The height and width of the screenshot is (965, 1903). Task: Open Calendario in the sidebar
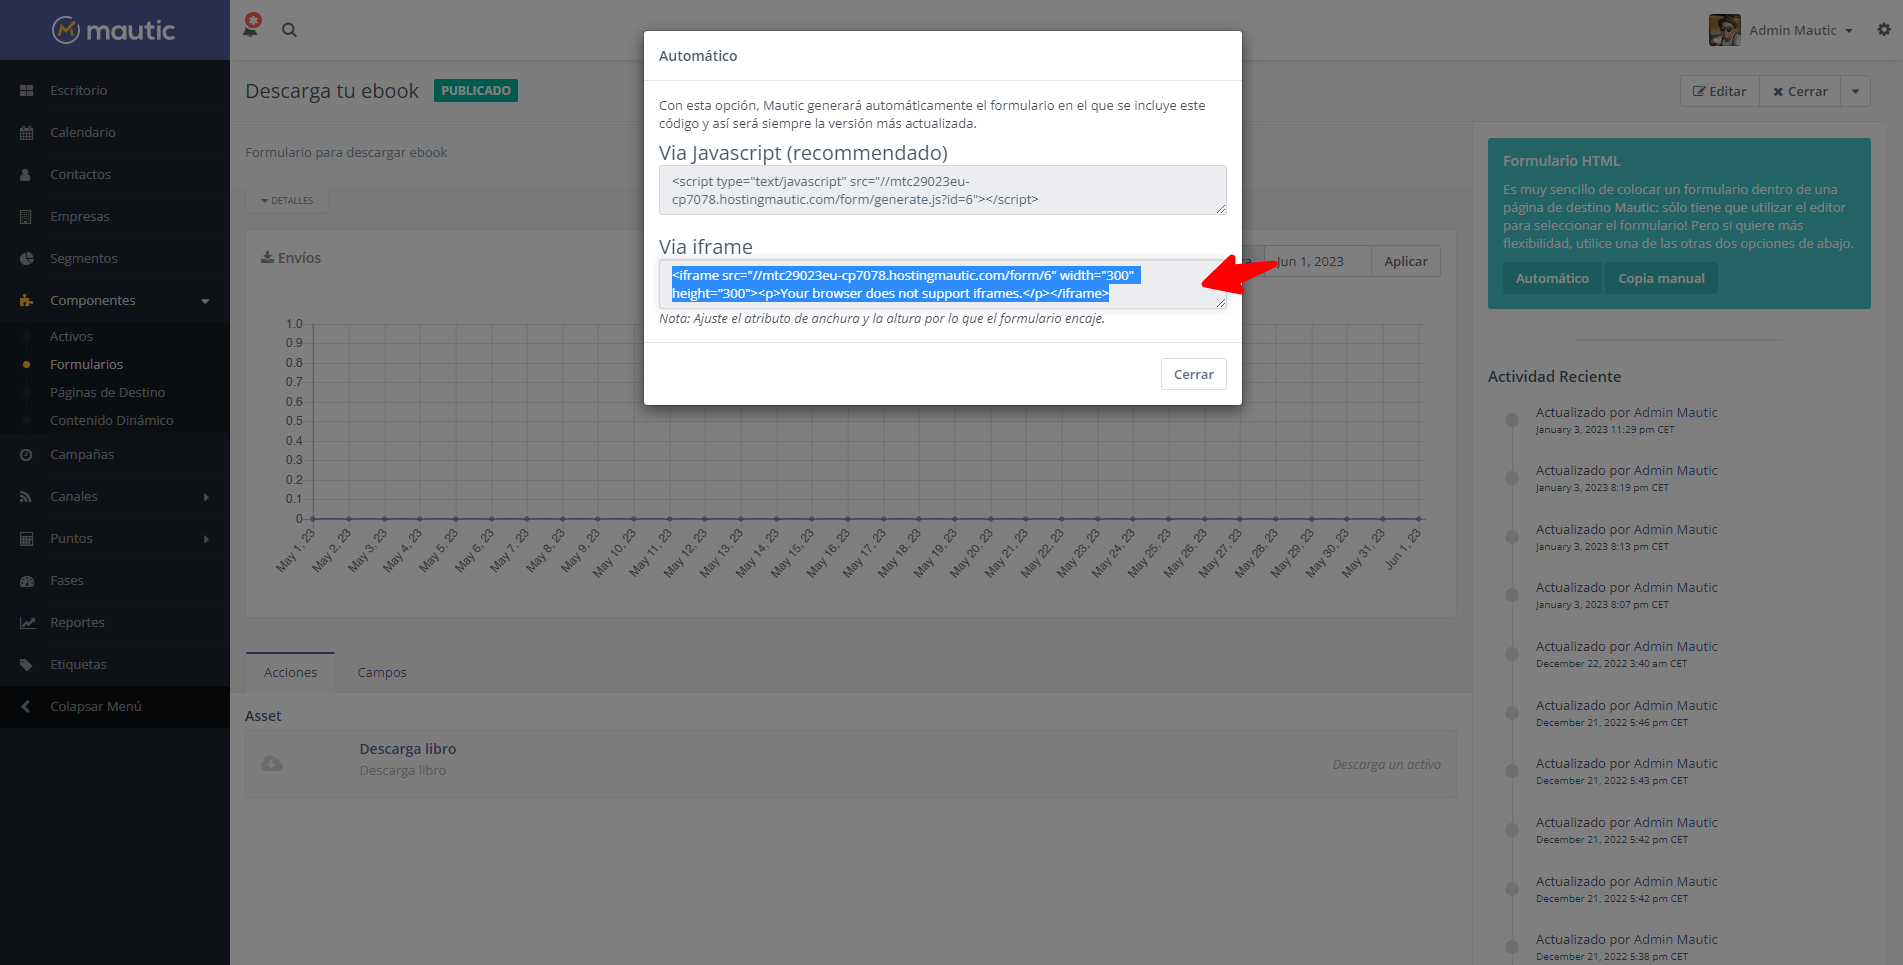coord(83,133)
